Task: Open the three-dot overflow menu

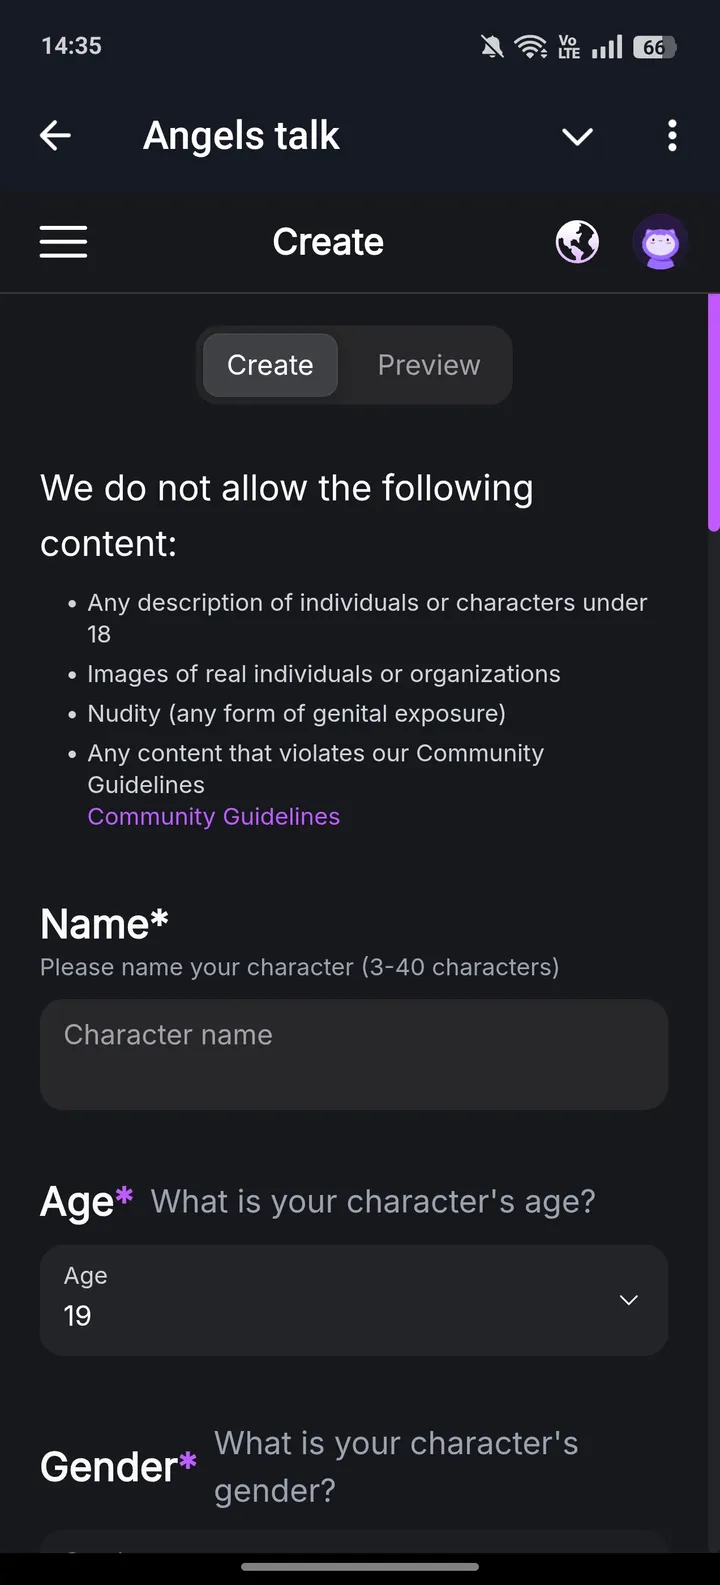Action: (672, 135)
